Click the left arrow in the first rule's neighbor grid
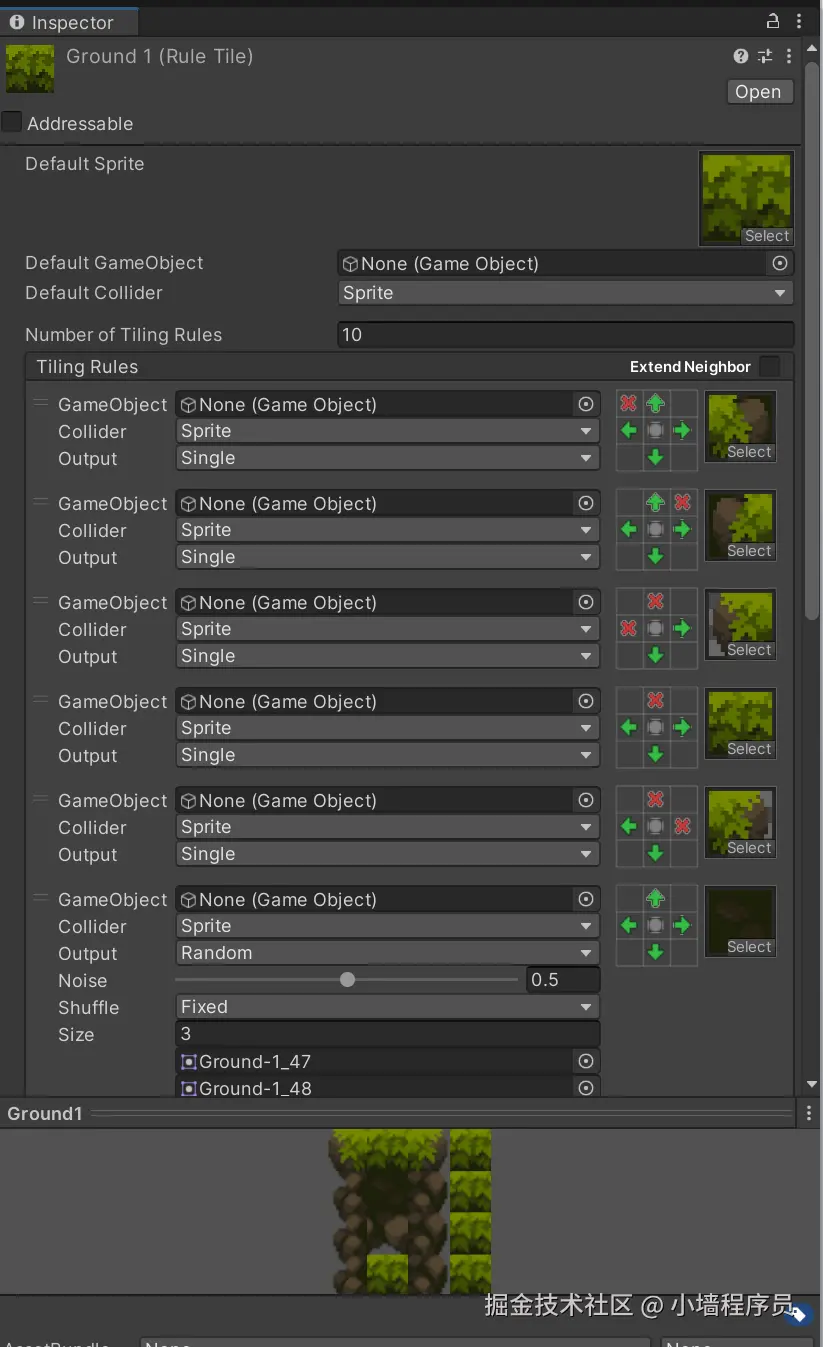 coord(628,431)
